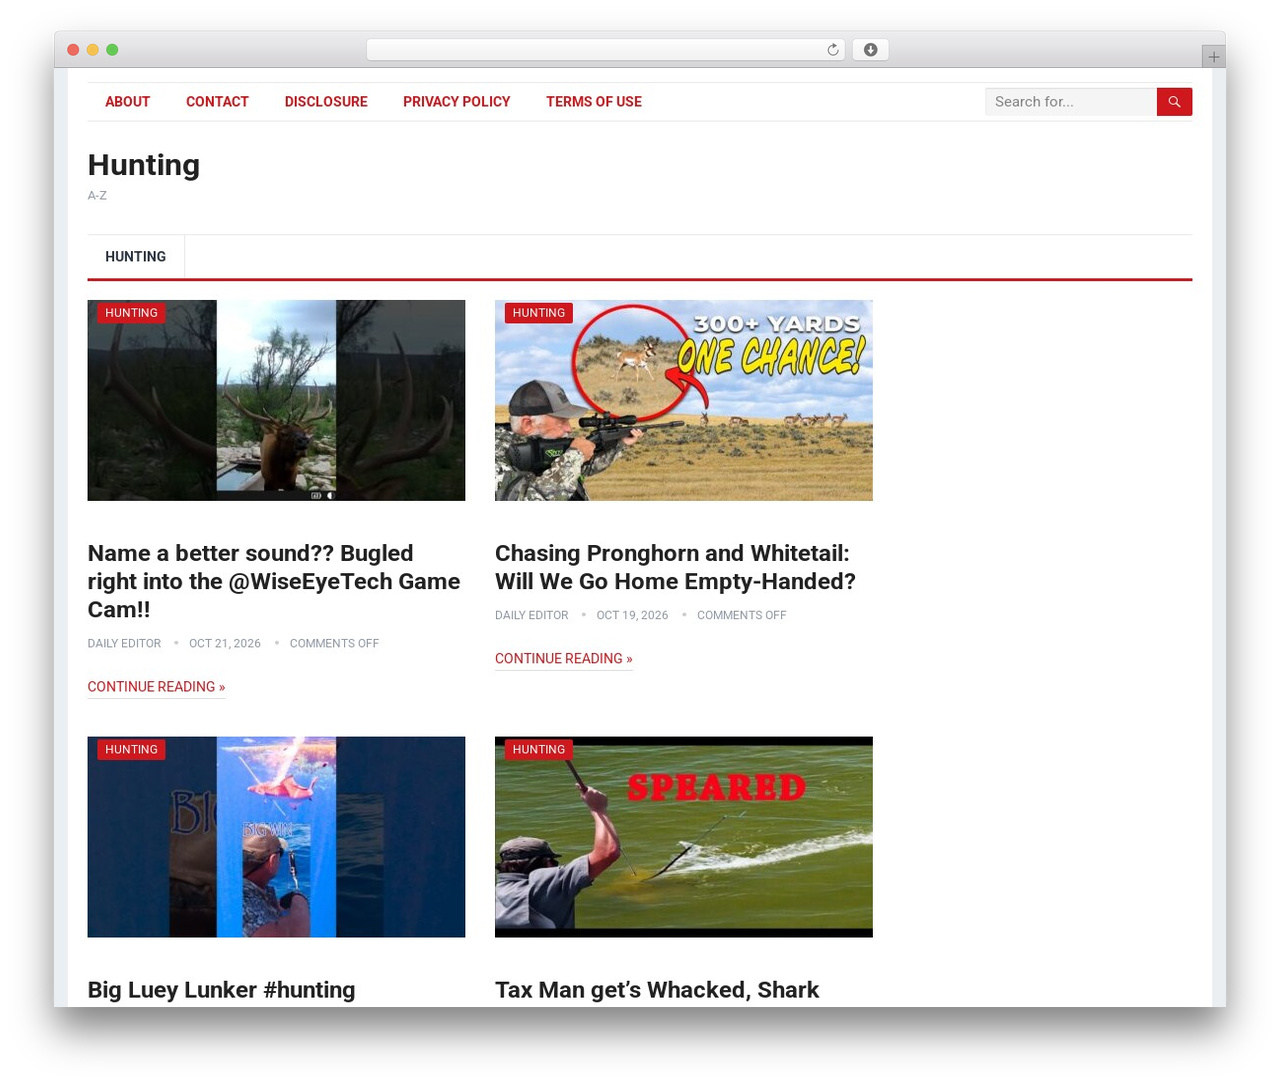Click Daily Editor author on elk post
The image size is (1280, 1084).
(124, 644)
